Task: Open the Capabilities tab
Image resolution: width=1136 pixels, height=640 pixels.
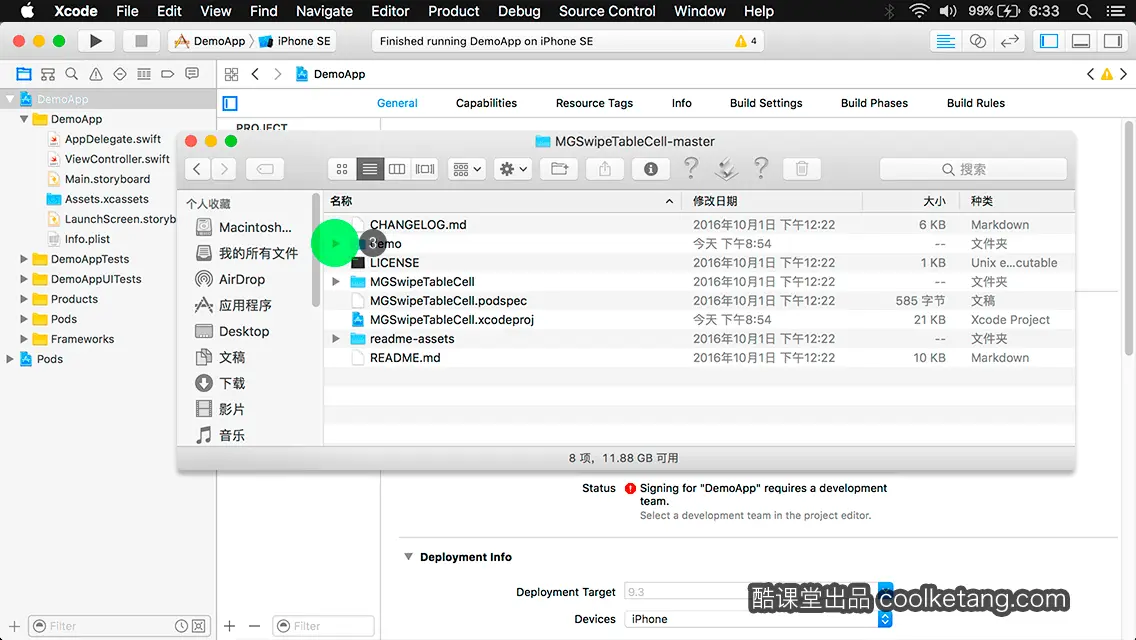Action: (x=486, y=103)
